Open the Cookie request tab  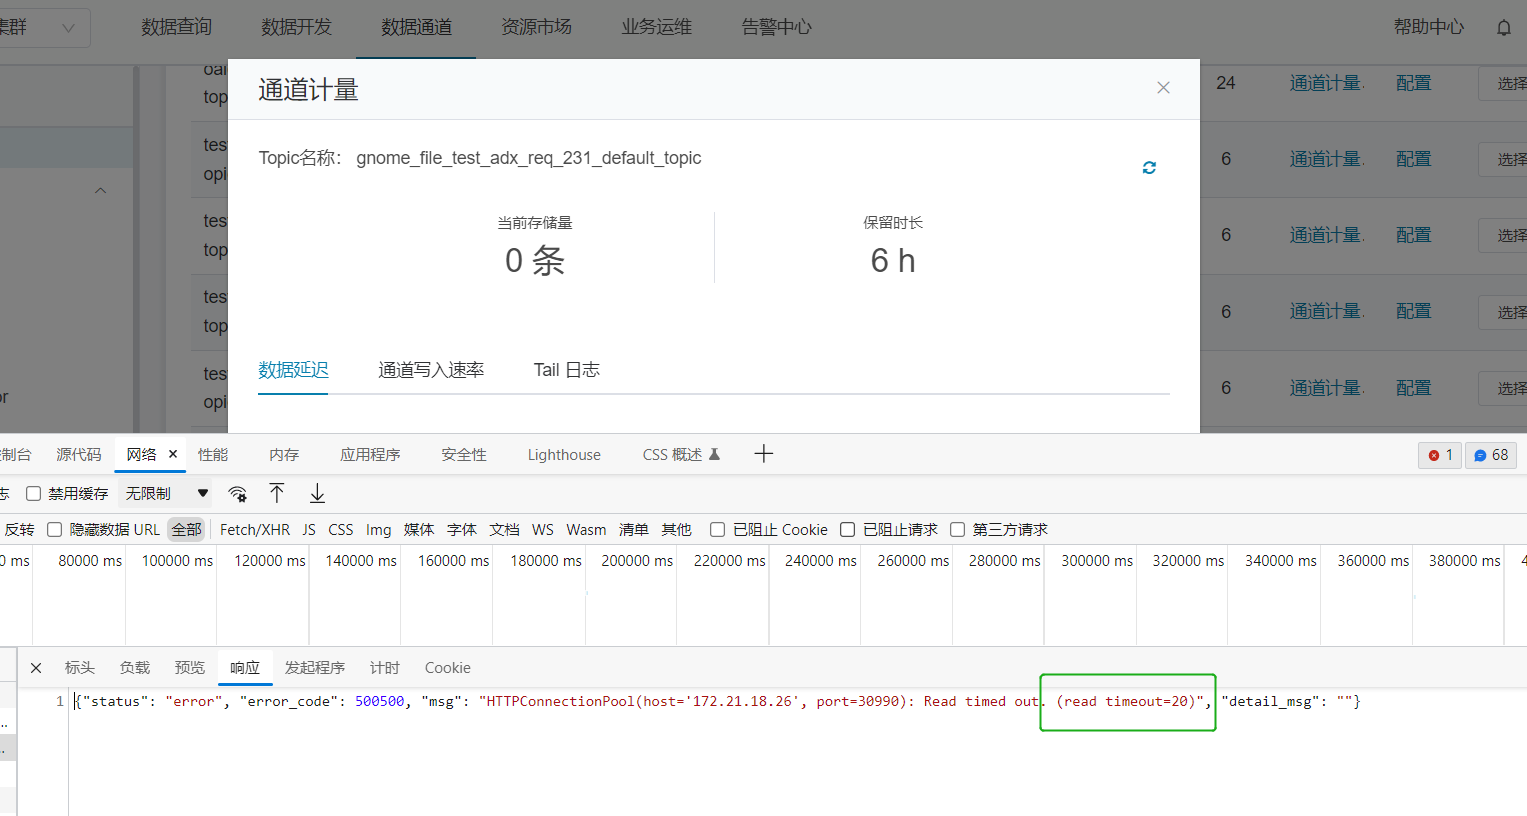point(447,668)
